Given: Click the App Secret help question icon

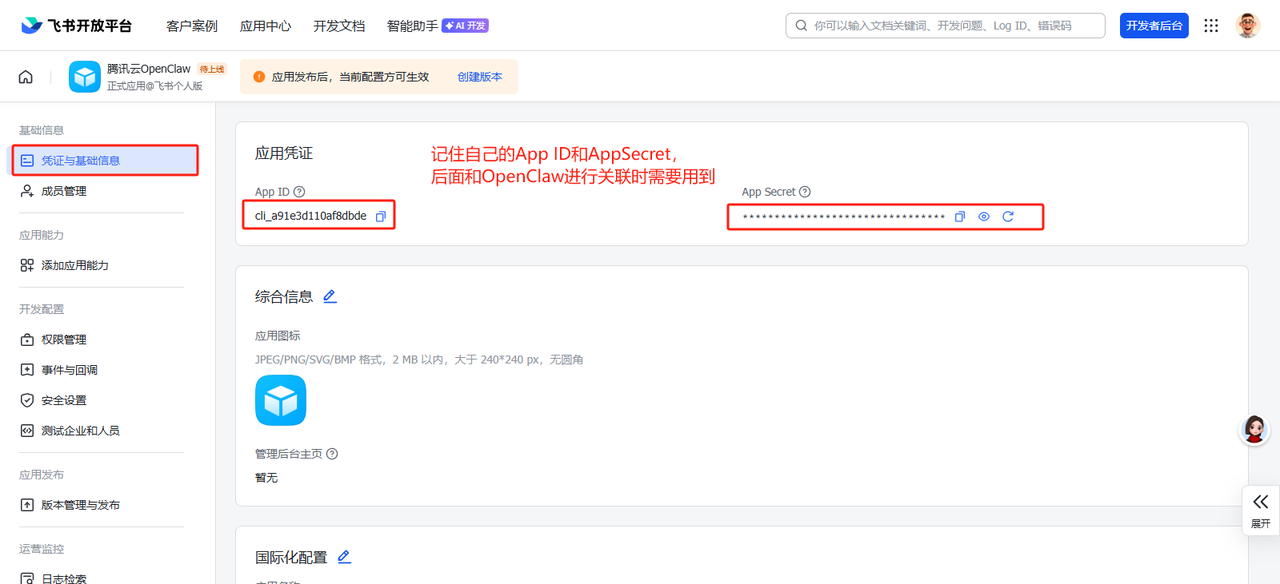Looking at the screenshot, I should (805, 192).
